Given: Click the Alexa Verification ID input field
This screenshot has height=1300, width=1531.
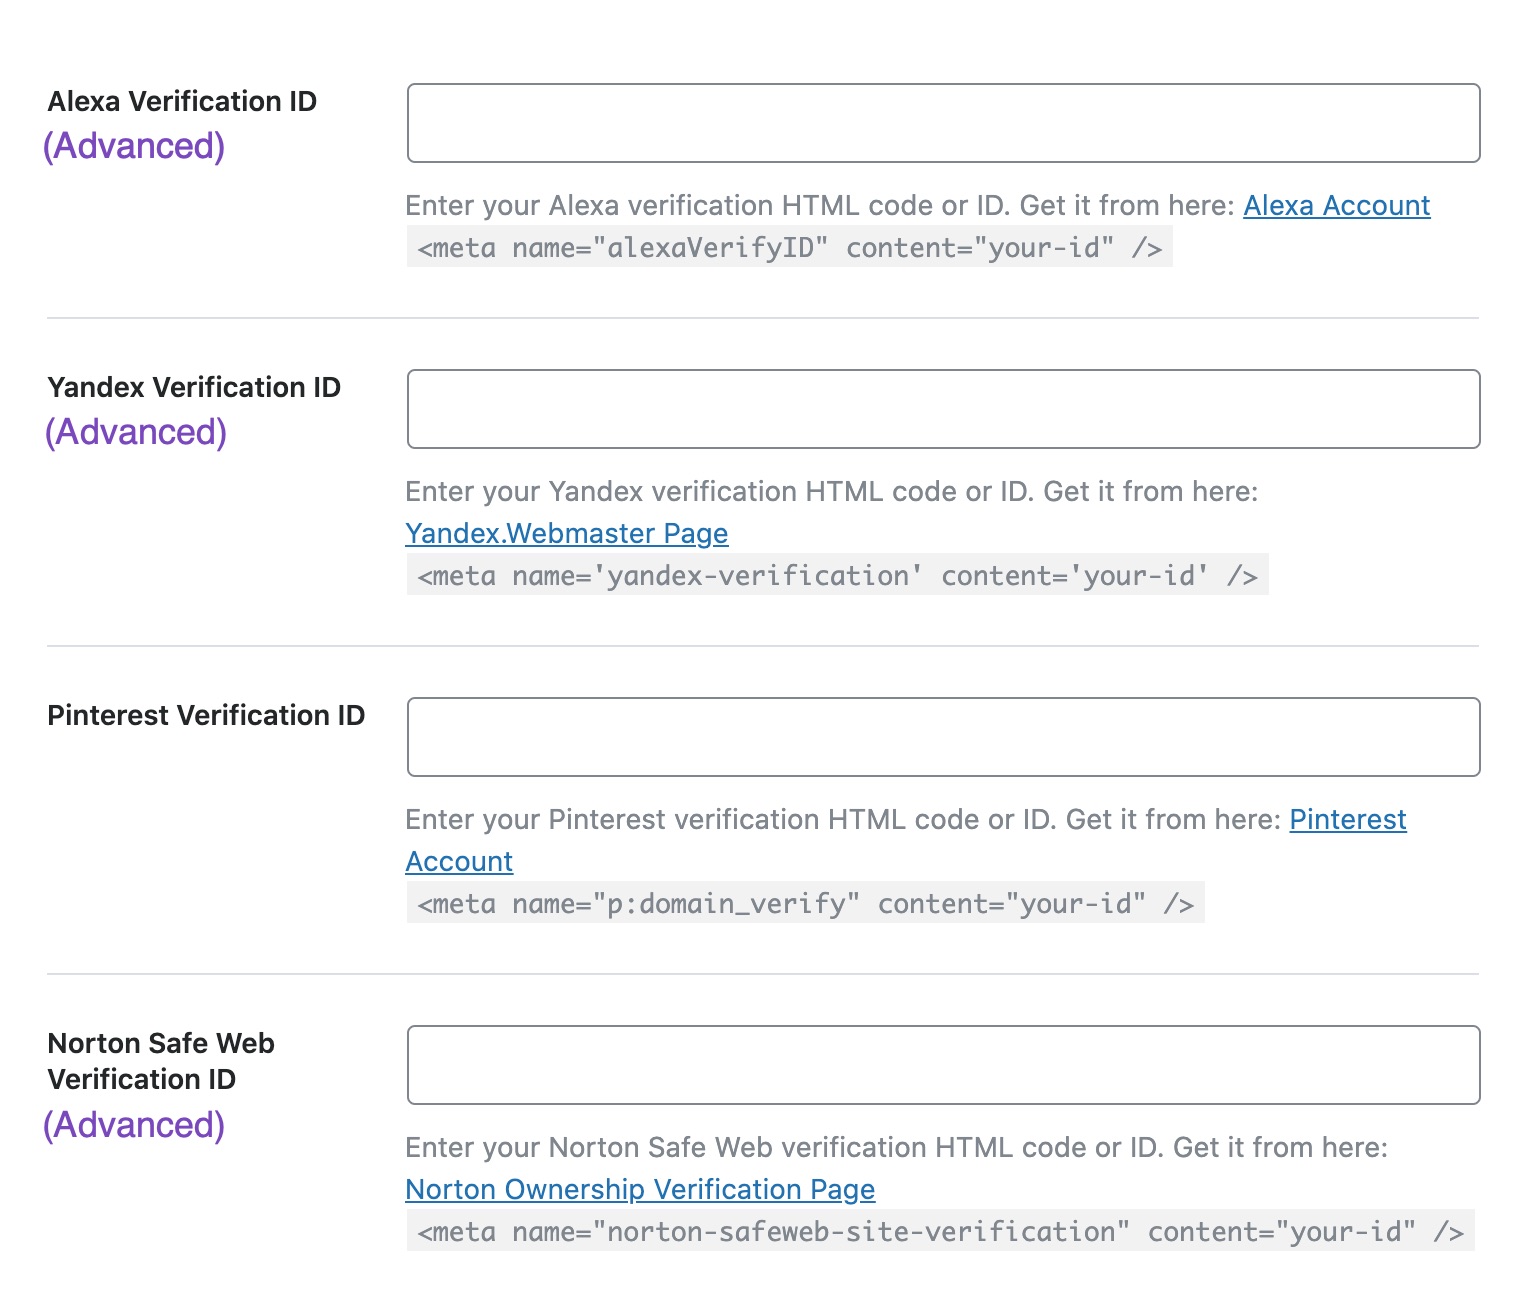Looking at the screenshot, I should pos(943,123).
